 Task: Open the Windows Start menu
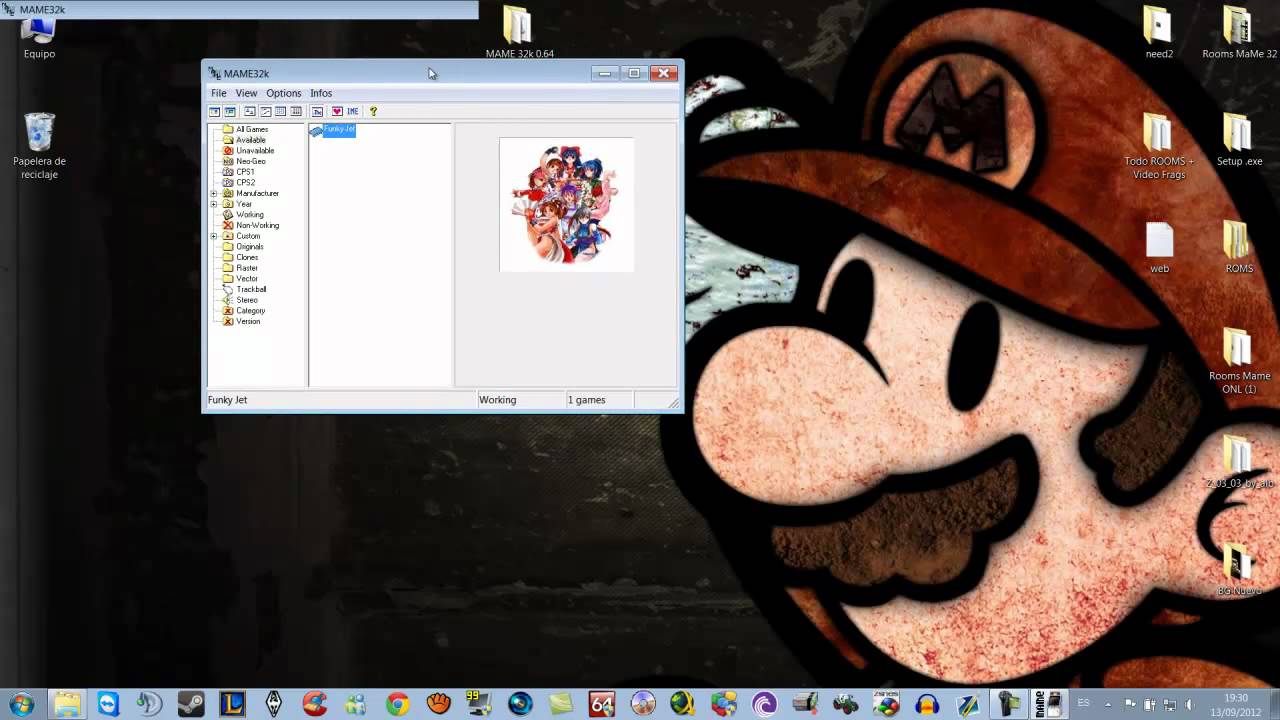tap(21, 704)
